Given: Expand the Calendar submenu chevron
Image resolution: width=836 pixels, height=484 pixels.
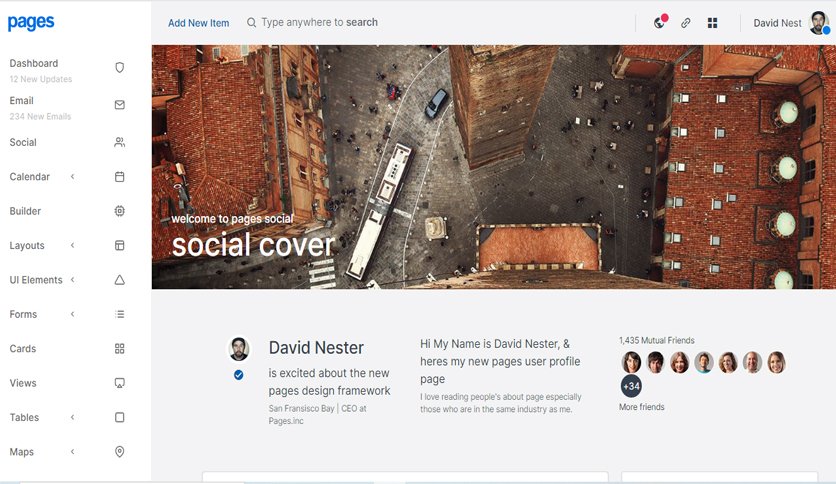Looking at the screenshot, I should [x=73, y=176].
